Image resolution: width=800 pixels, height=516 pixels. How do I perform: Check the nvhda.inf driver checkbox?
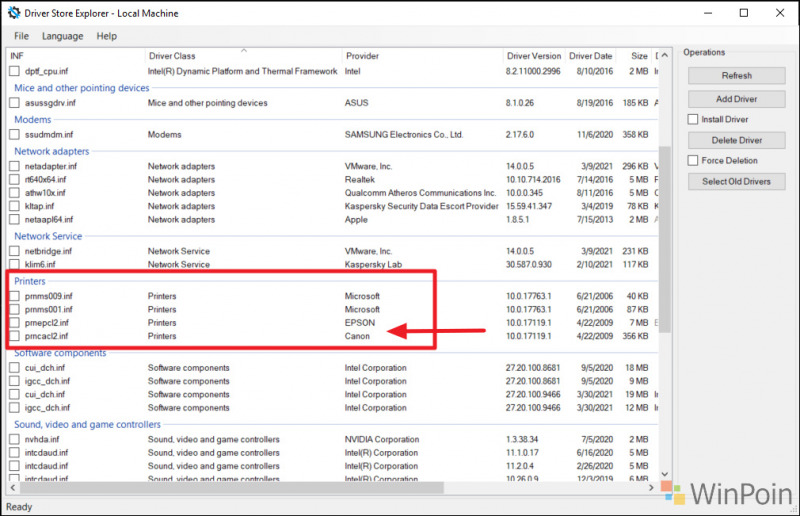coord(14,439)
